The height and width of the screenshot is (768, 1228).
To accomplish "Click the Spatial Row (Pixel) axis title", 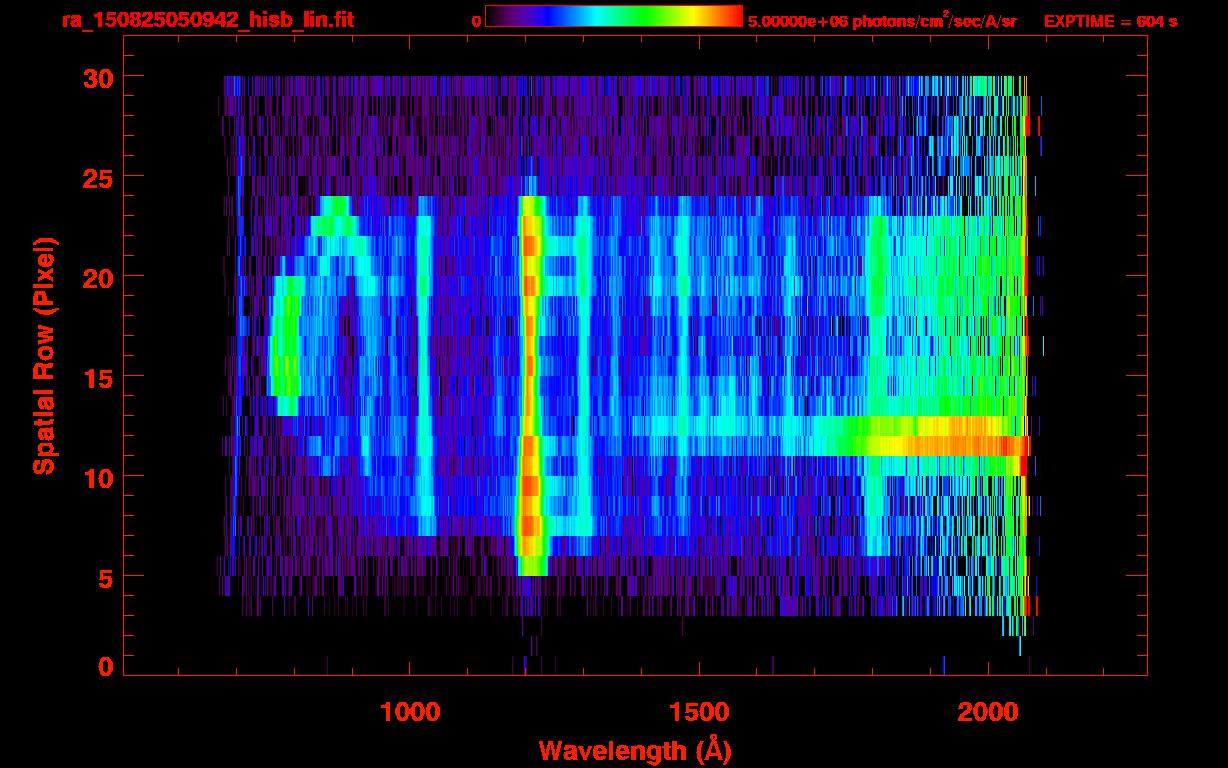I will click(44, 356).
